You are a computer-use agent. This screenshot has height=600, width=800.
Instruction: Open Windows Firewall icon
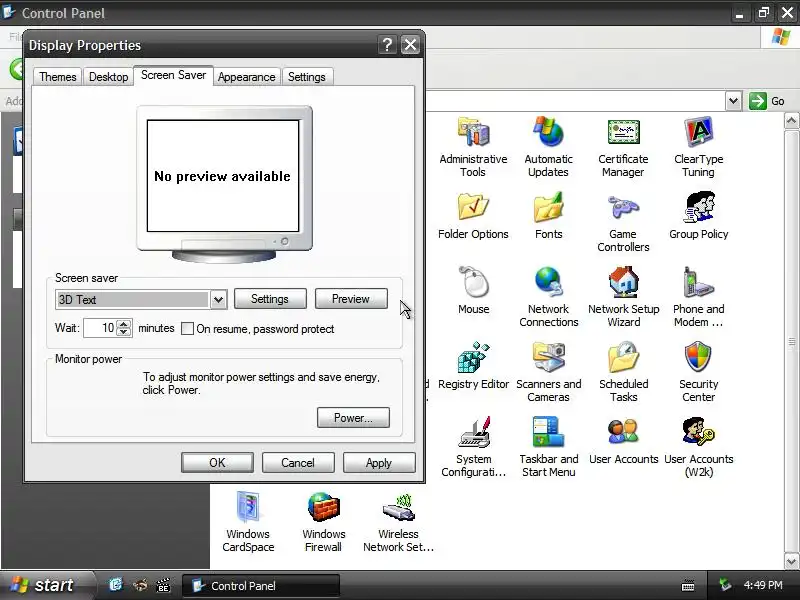pos(323,507)
